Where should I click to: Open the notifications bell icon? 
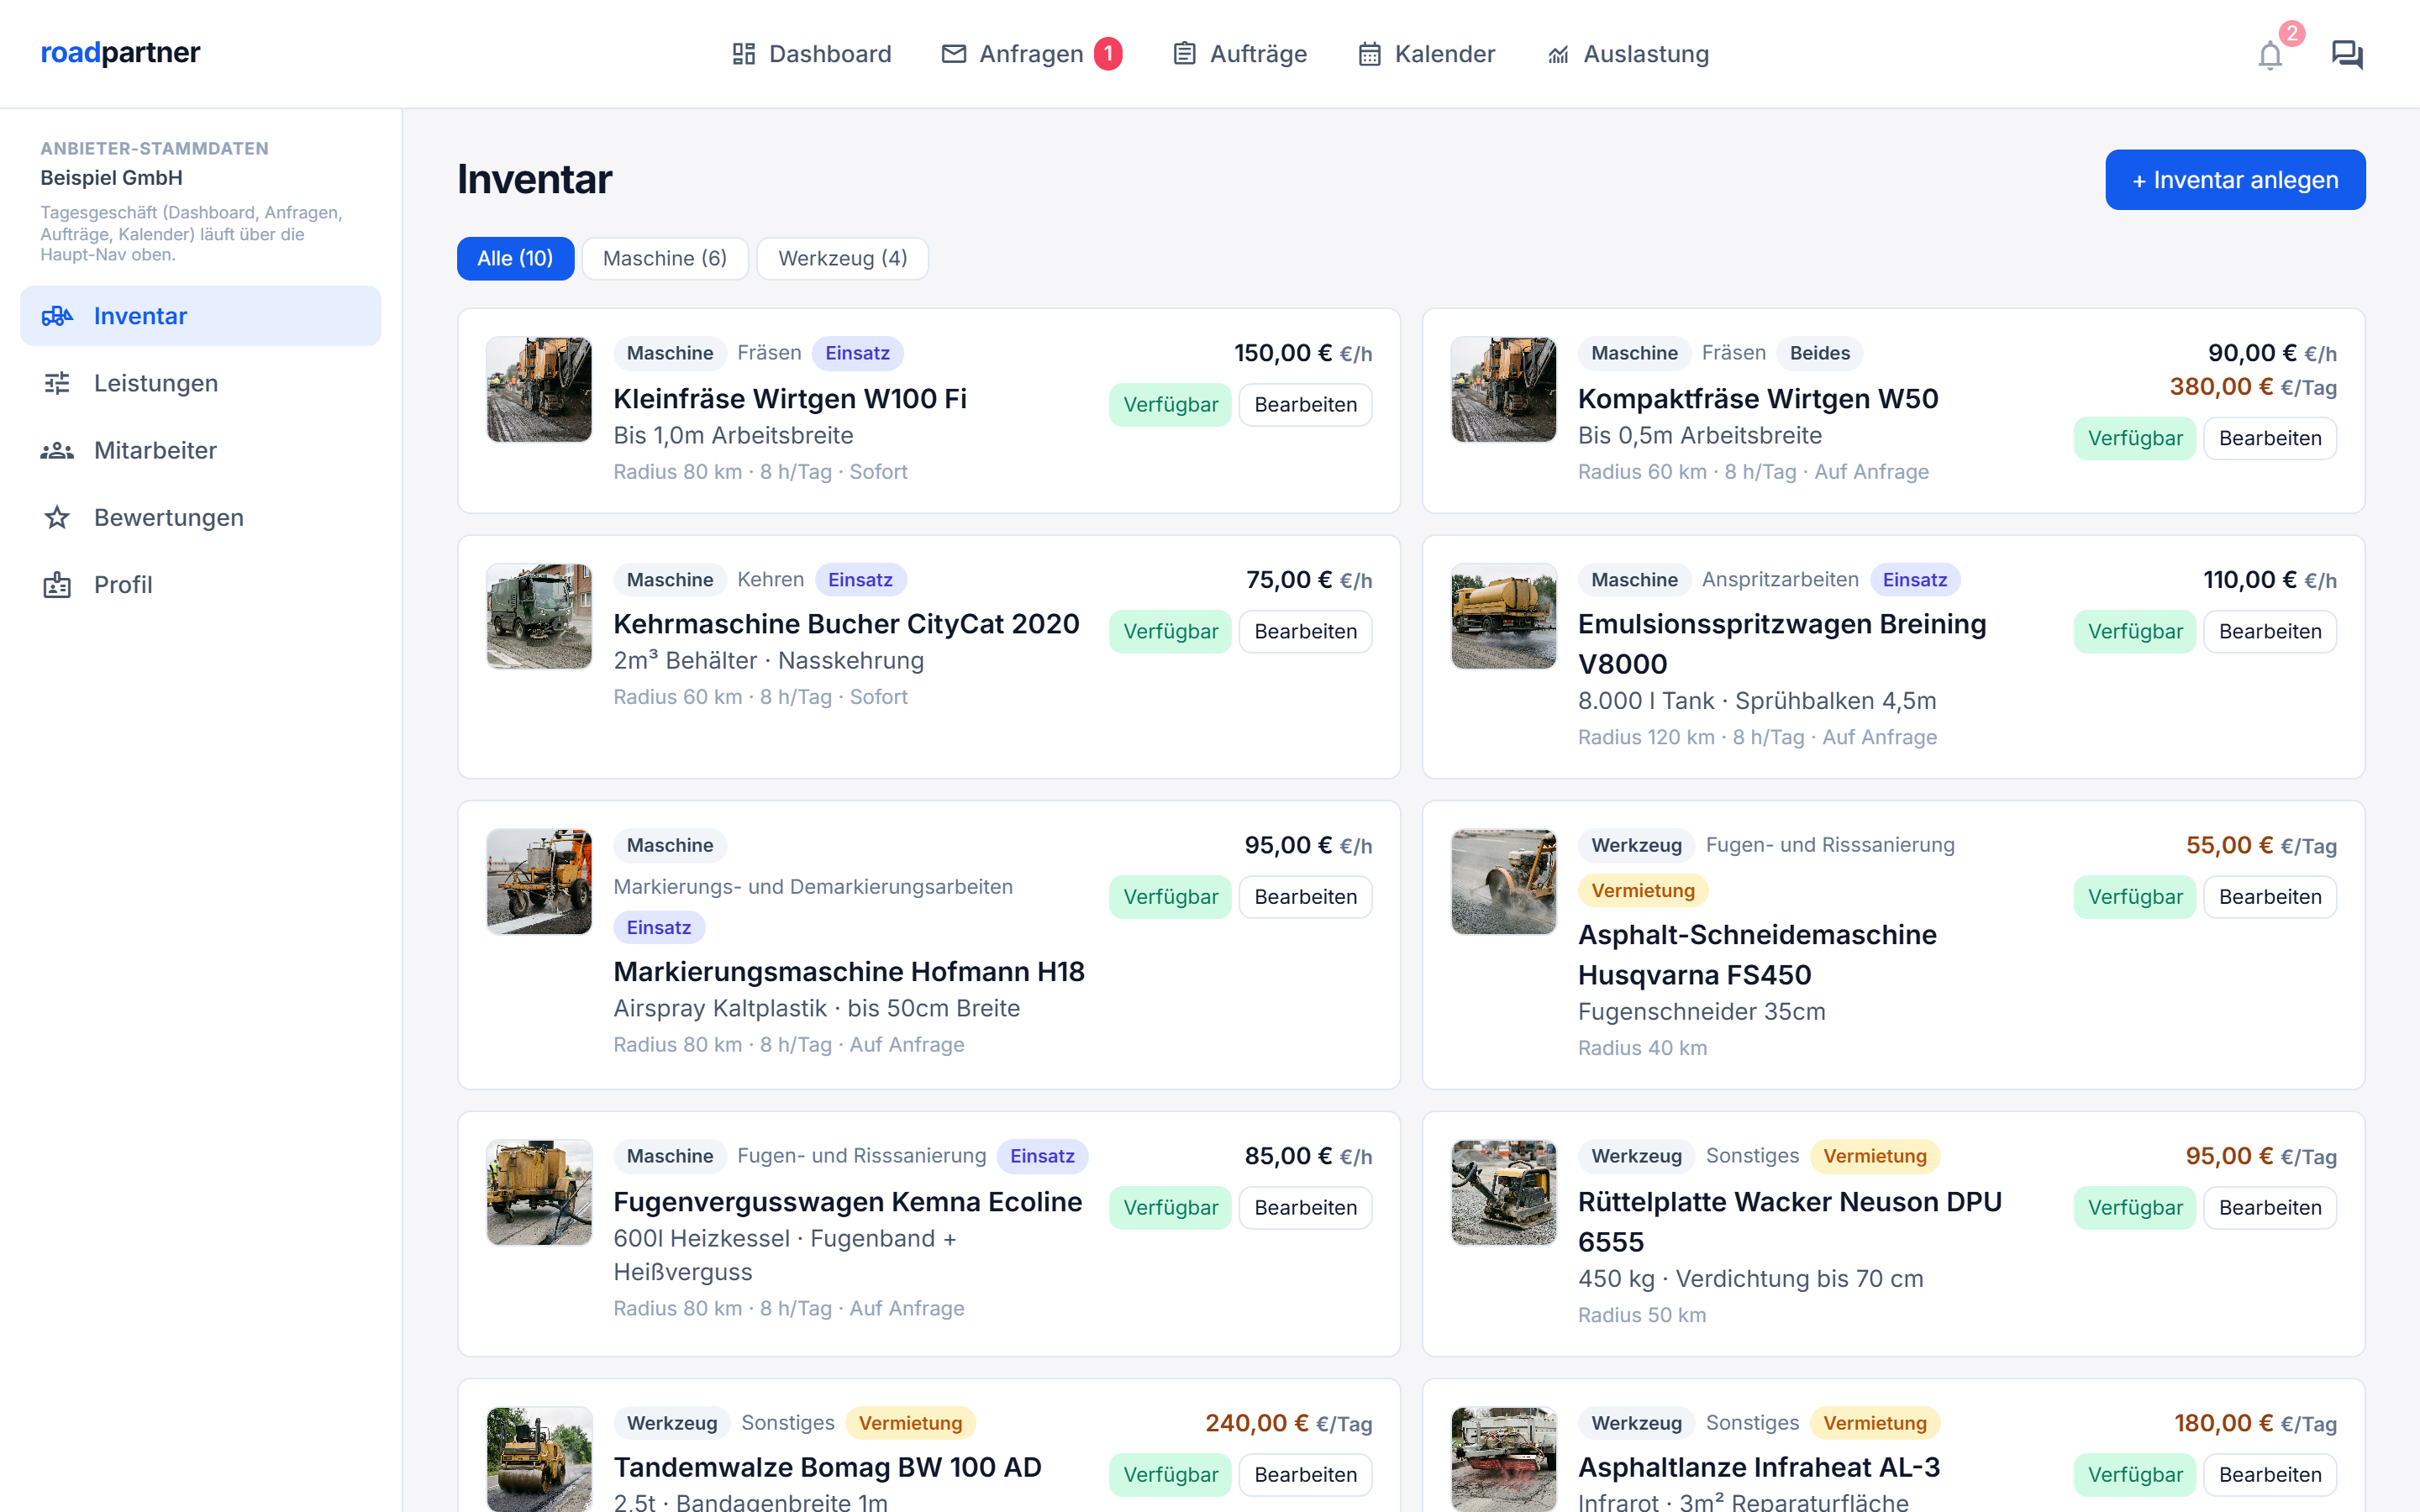[2270, 55]
